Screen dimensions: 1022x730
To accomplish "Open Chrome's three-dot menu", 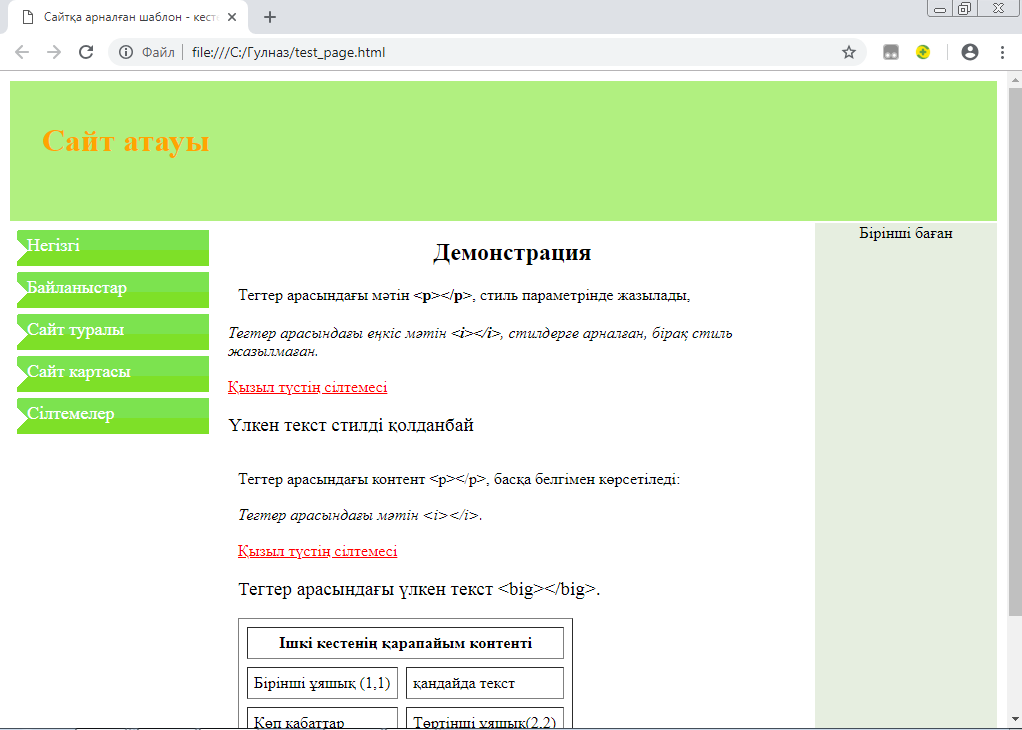I will pyautogui.click(x=1002, y=52).
